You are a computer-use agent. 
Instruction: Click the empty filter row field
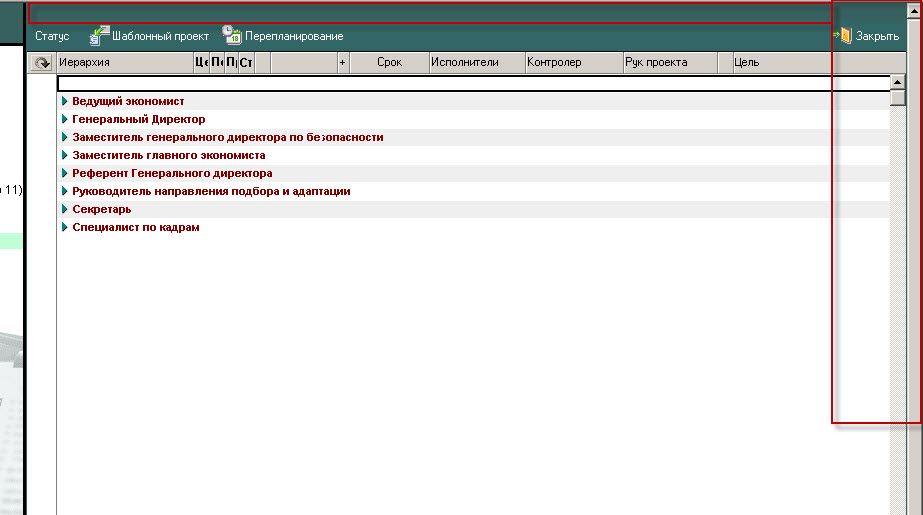coord(470,84)
